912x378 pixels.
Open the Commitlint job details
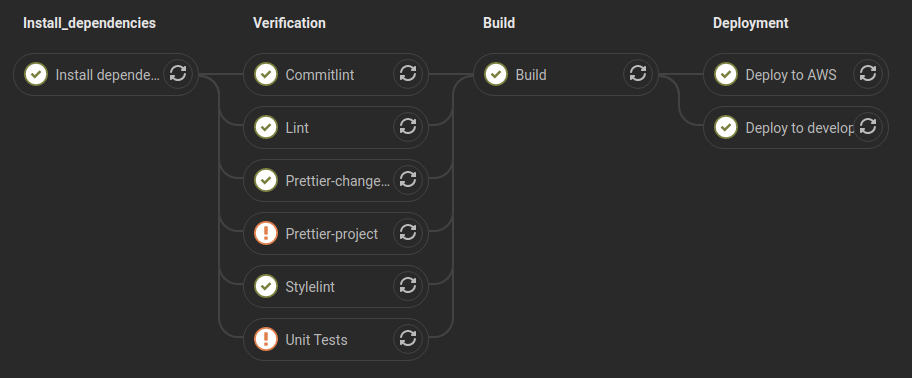[x=320, y=74]
